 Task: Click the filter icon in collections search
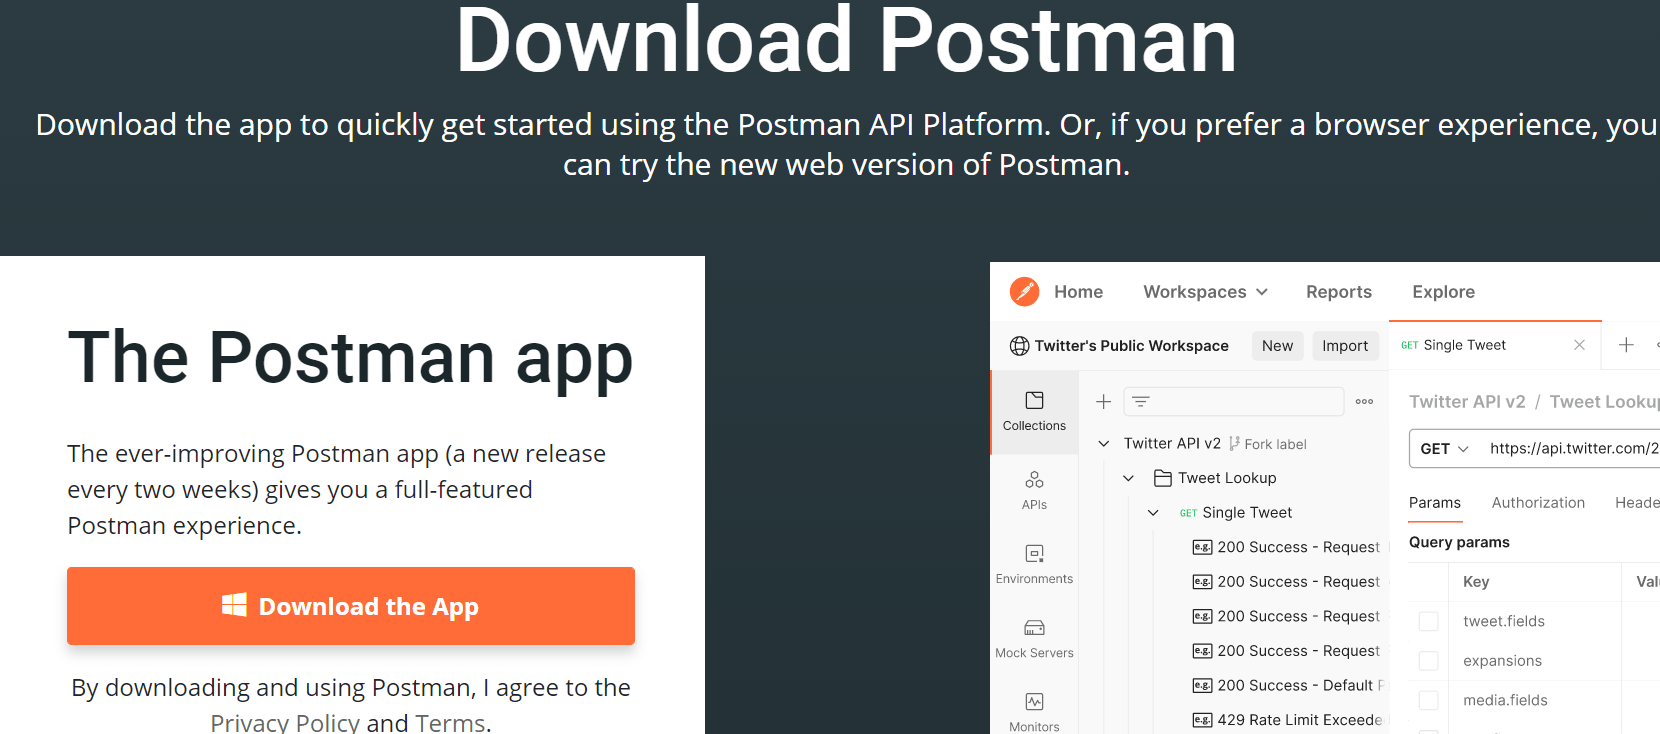pyautogui.click(x=1141, y=401)
